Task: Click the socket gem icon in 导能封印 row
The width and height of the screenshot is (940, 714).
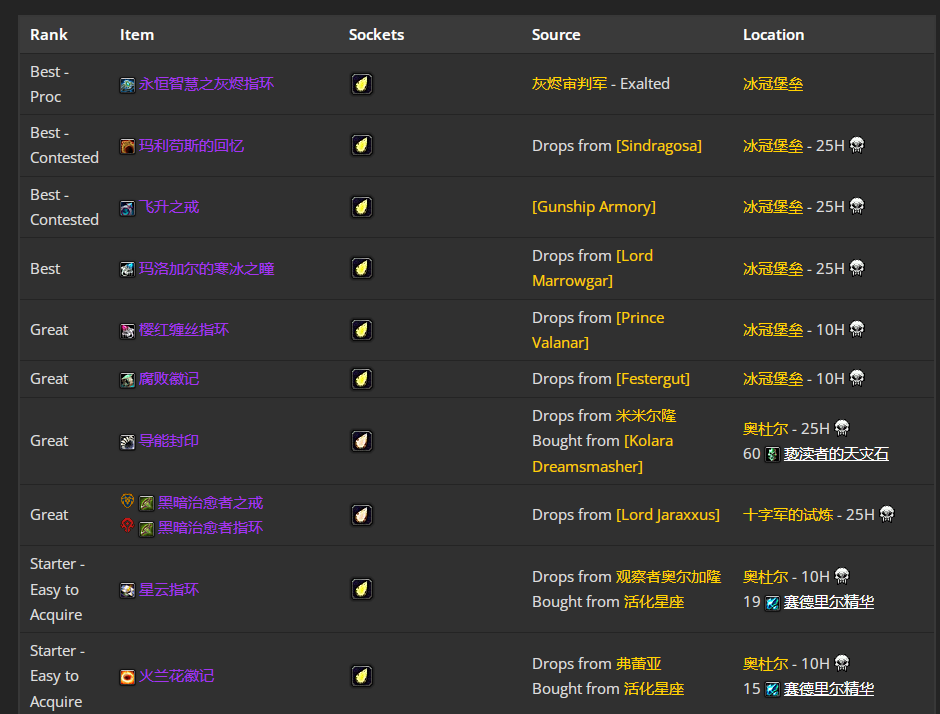Action: (x=362, y=441)
